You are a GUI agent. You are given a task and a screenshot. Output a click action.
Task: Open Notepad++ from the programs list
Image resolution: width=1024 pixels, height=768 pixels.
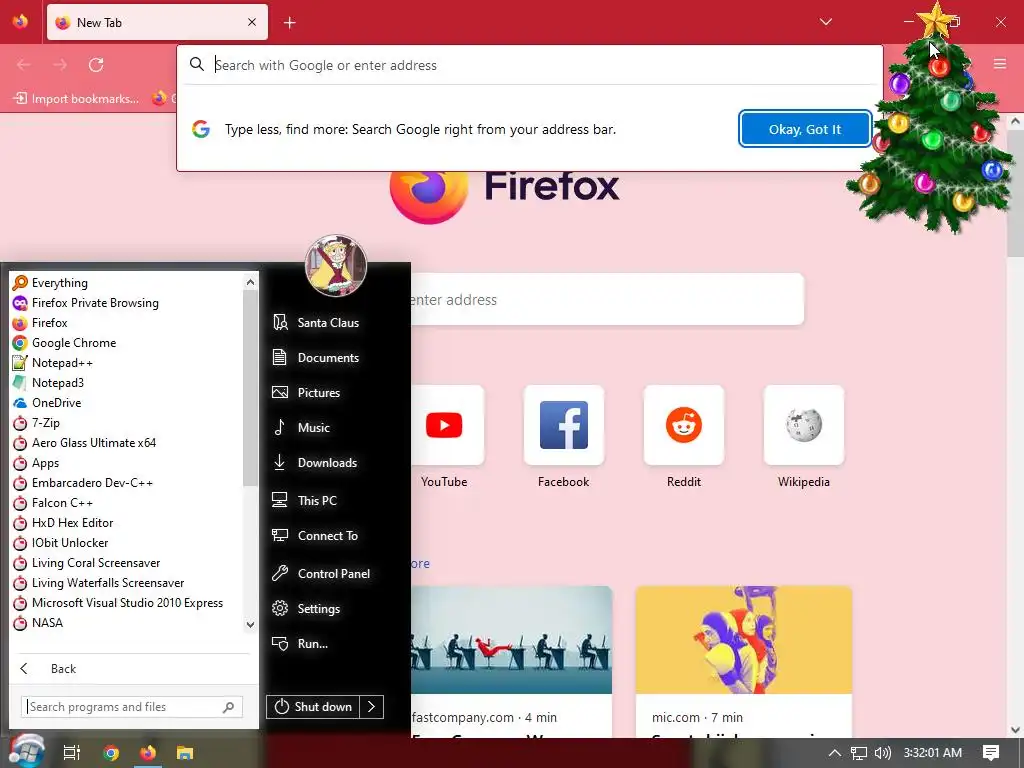pyautogui.click(x=62, y=363)
